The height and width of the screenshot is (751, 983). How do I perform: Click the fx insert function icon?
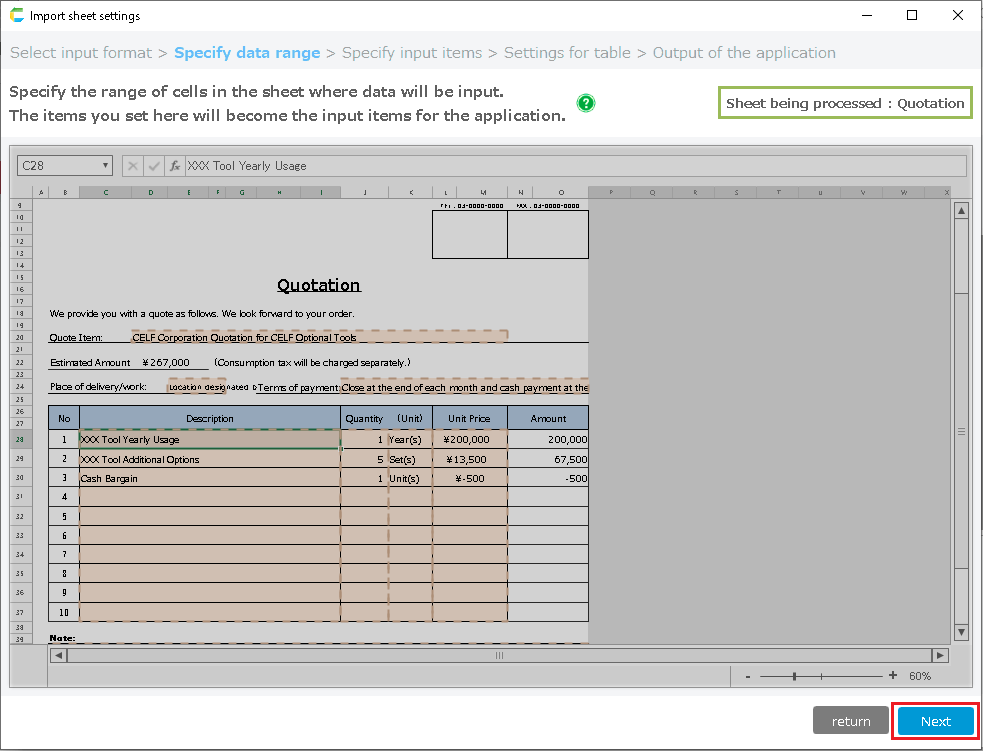(174, 166)
